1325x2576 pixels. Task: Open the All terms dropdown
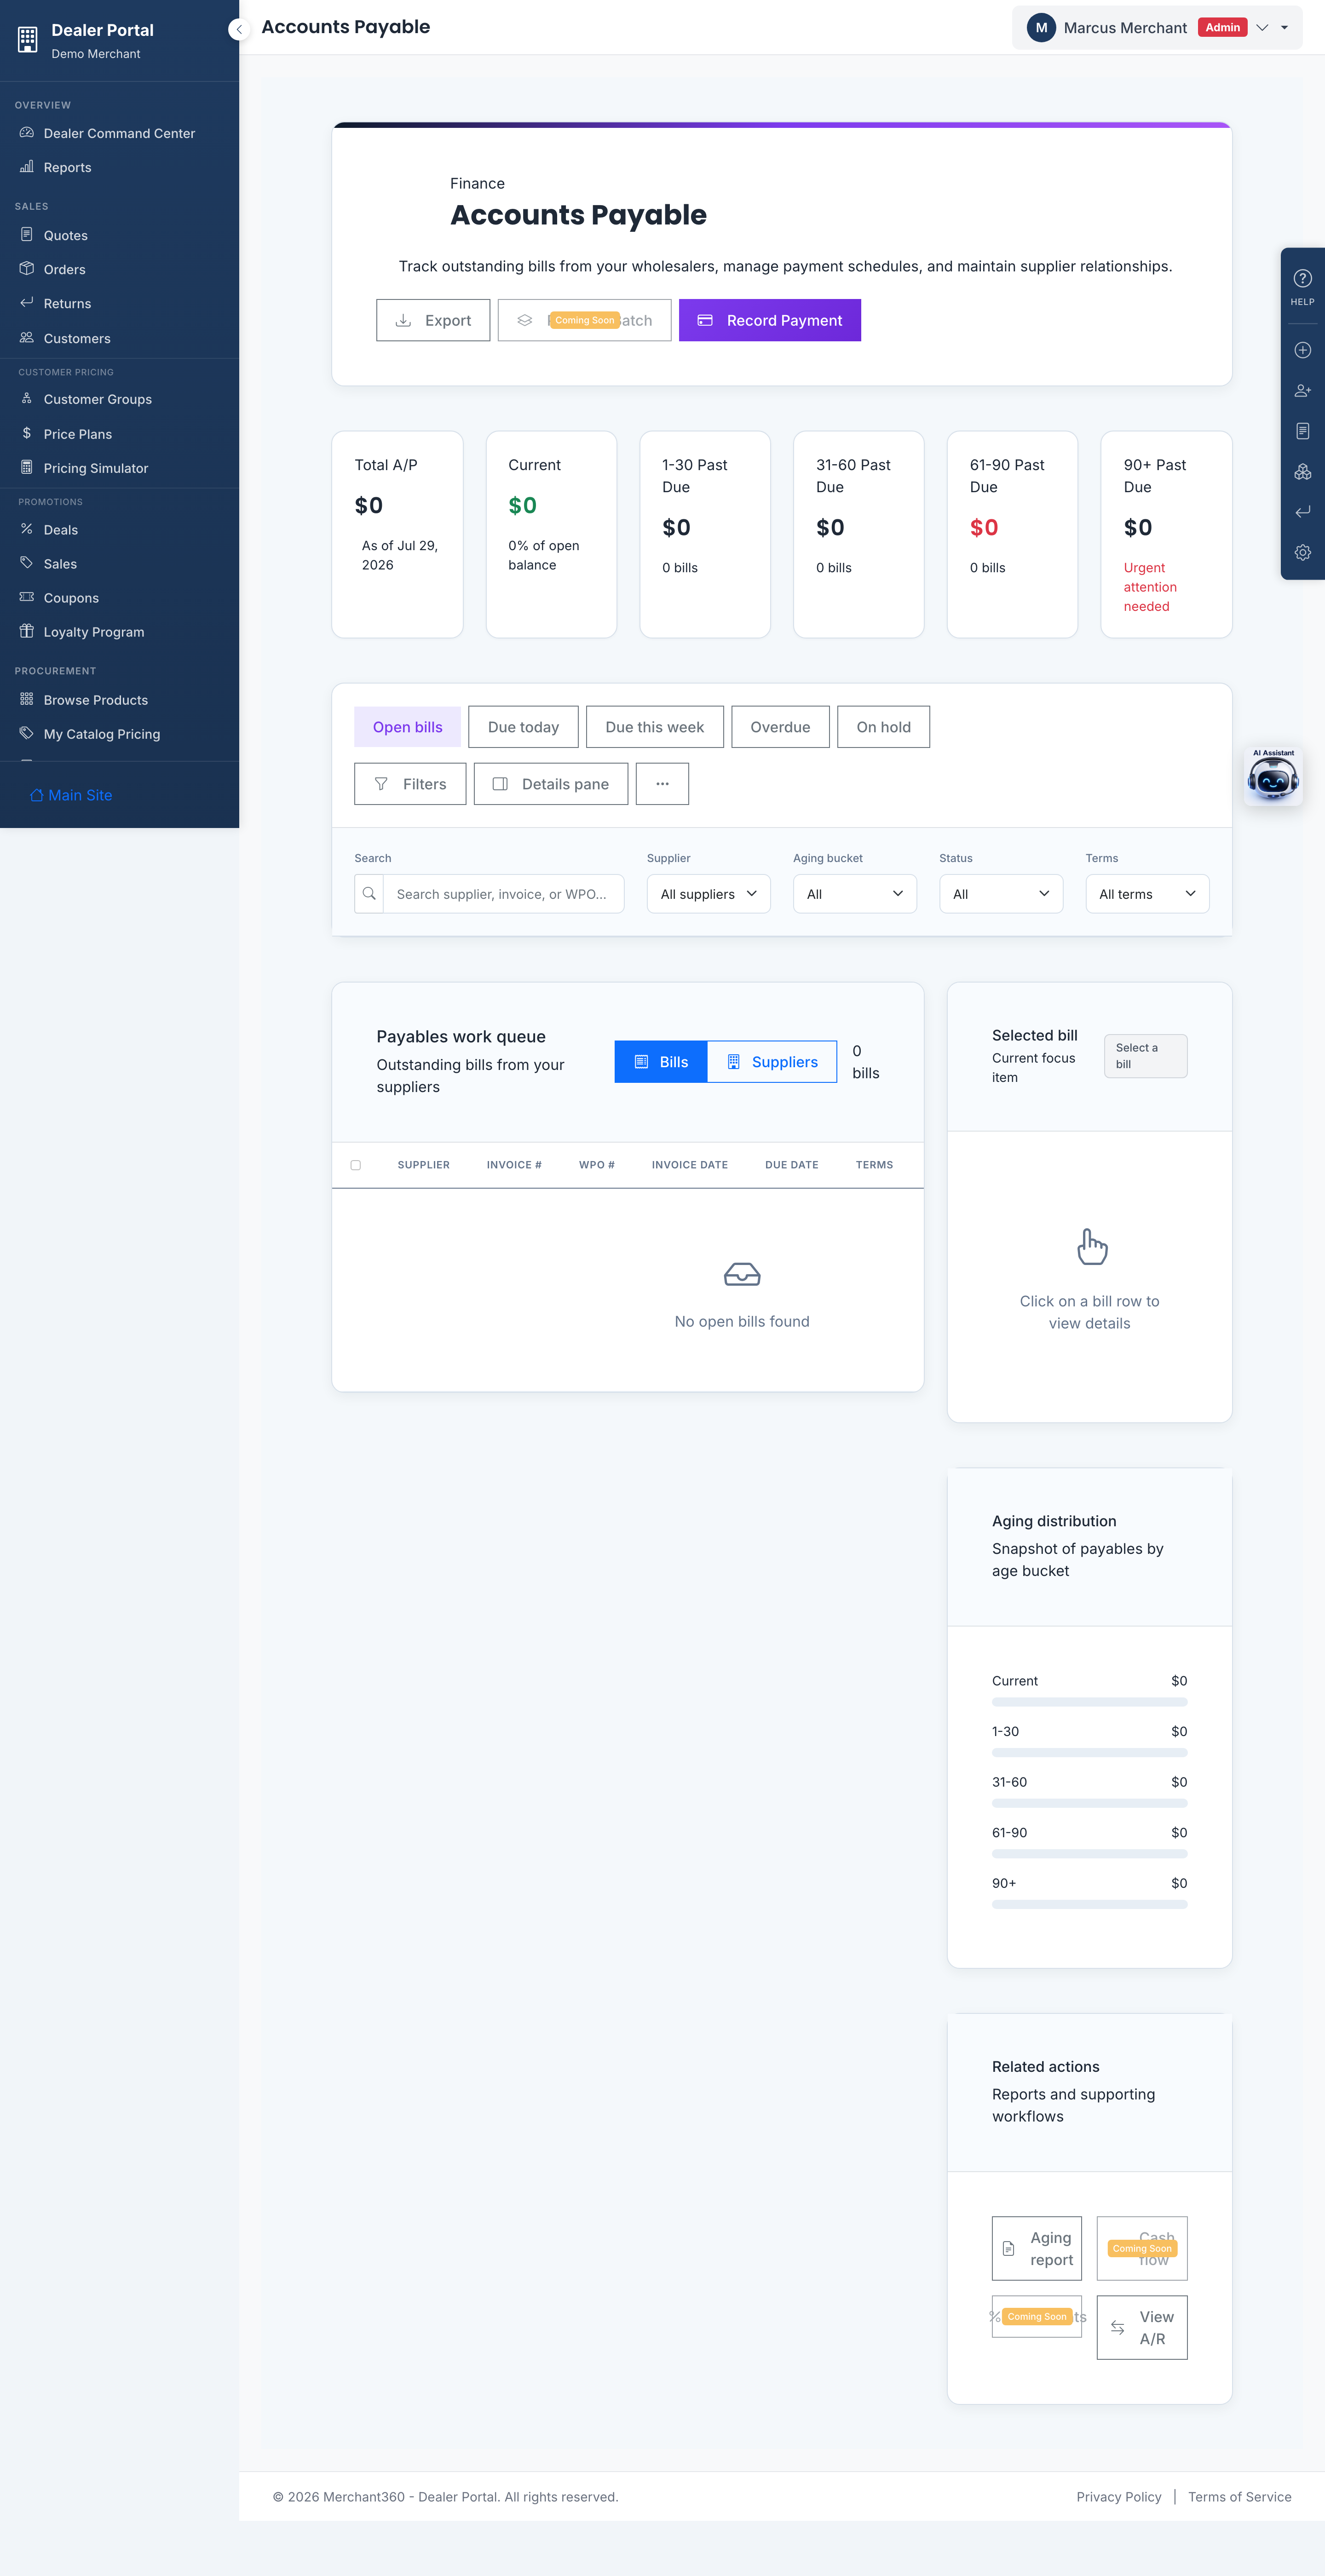point(1147,894)
